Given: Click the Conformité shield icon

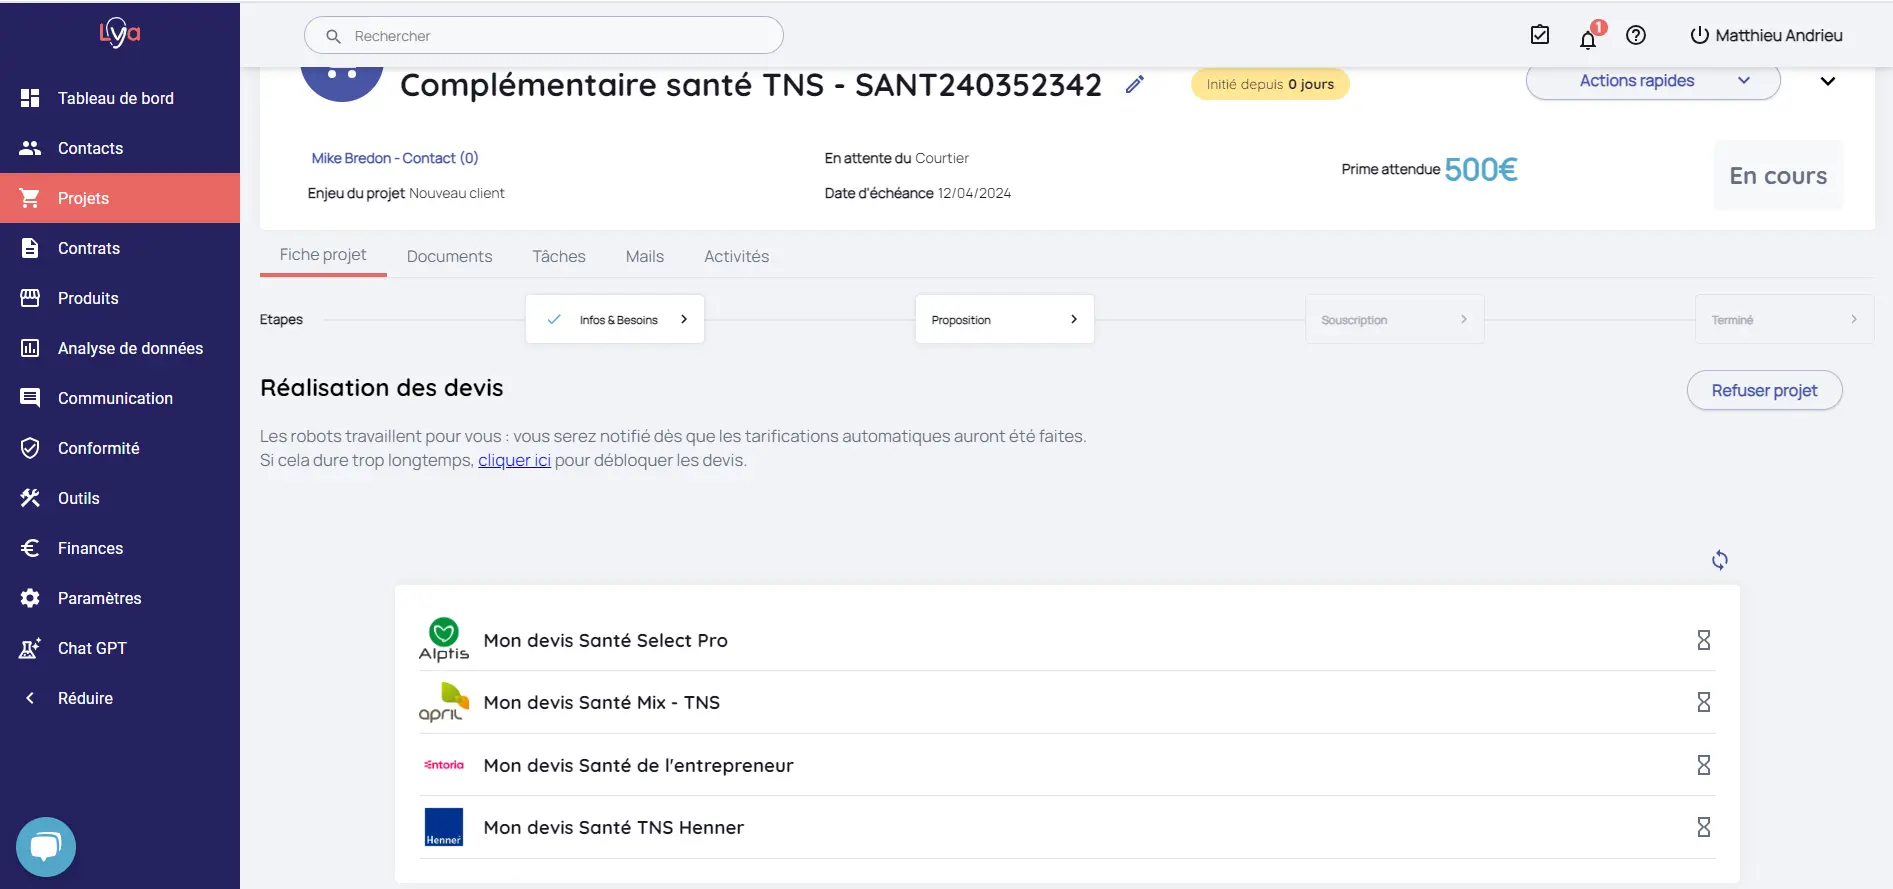Looking at the screenshot, I should (30, 448).
